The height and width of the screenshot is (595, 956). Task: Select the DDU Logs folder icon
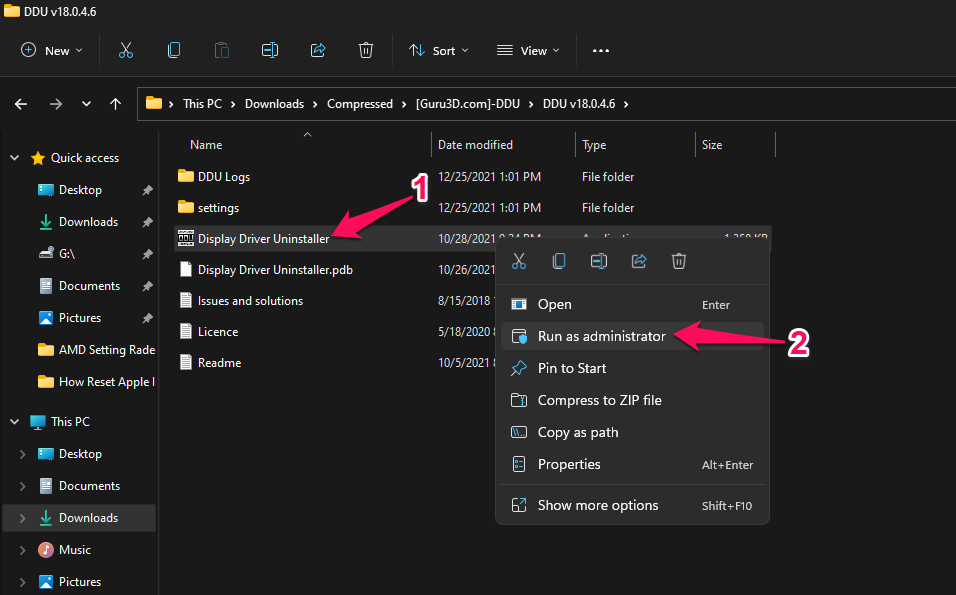click(186, 176)
